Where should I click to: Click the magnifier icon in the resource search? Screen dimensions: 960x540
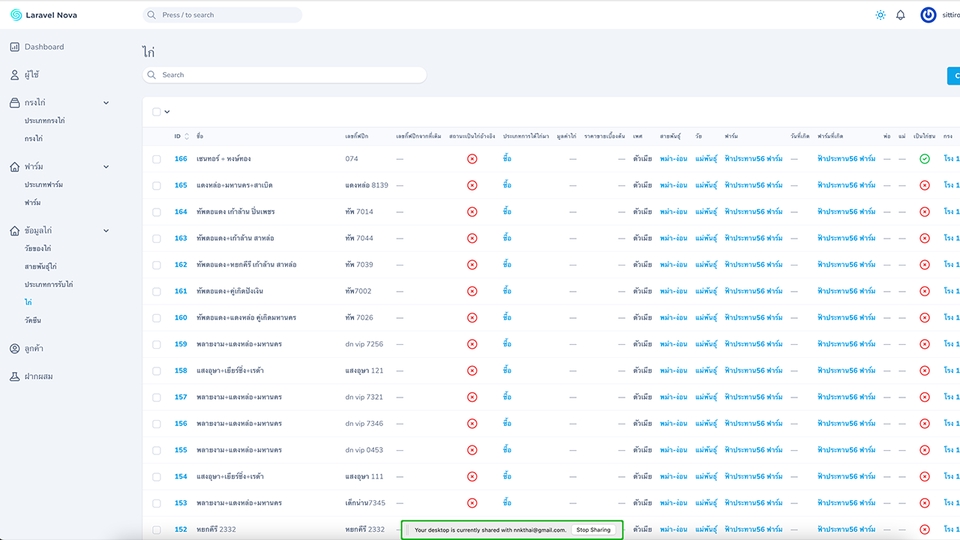click(x=151, y=75)
